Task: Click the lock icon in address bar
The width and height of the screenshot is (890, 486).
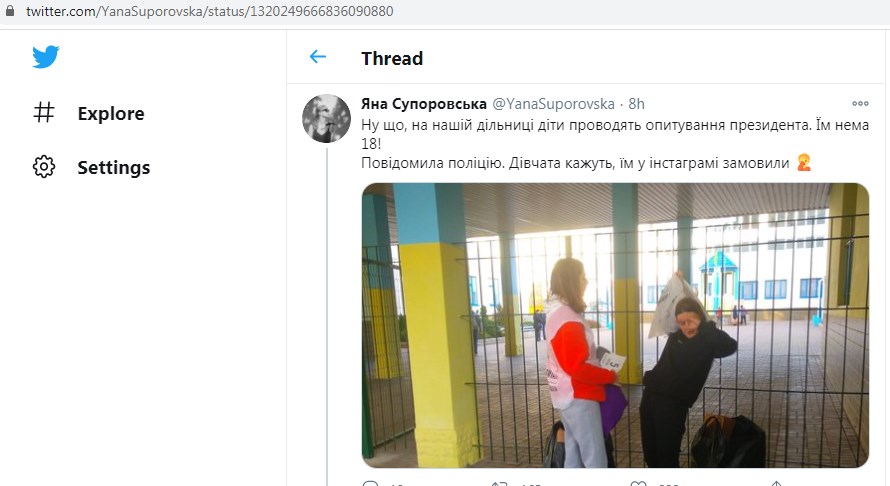Action: 10,11
